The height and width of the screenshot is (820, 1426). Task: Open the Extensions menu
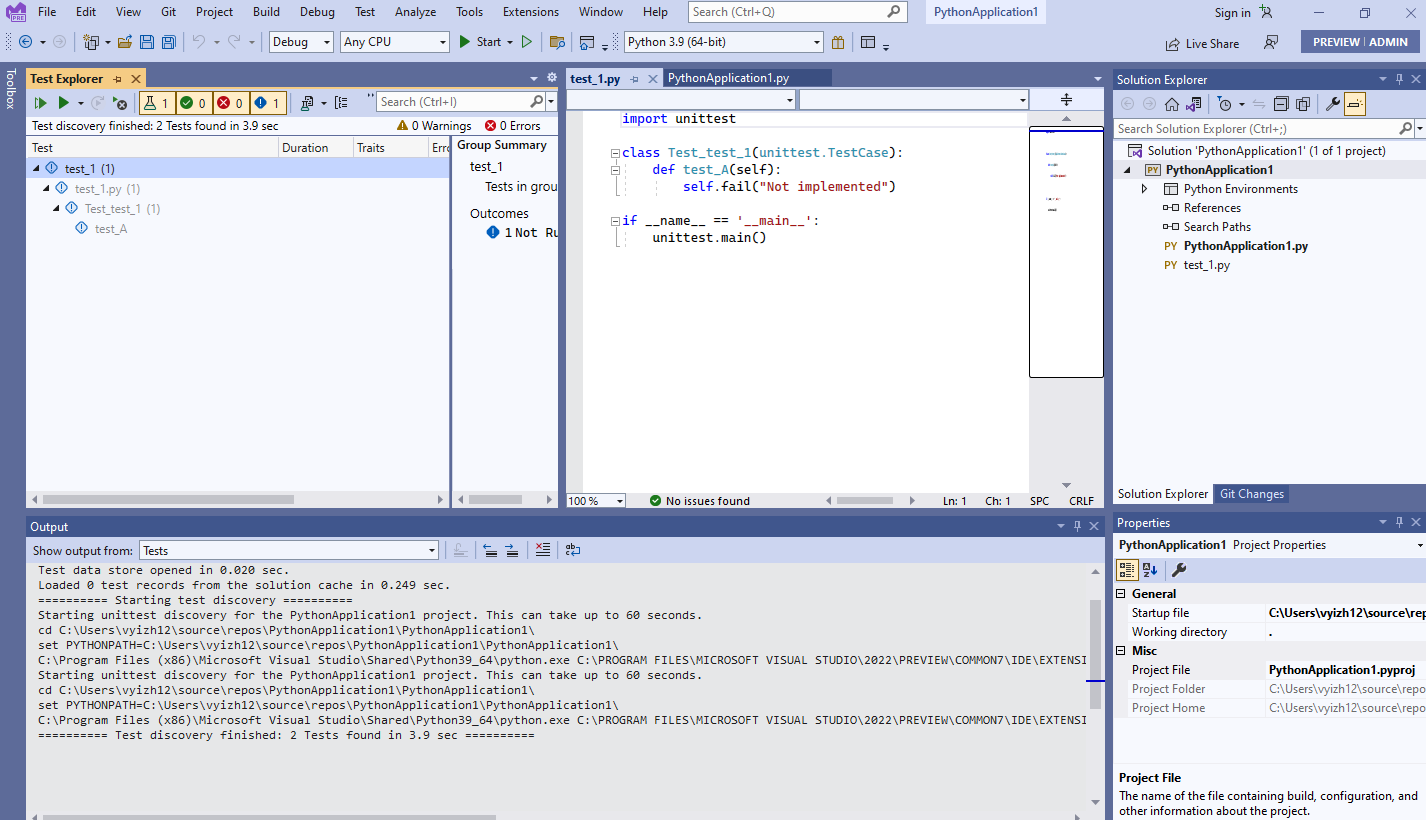531,12
